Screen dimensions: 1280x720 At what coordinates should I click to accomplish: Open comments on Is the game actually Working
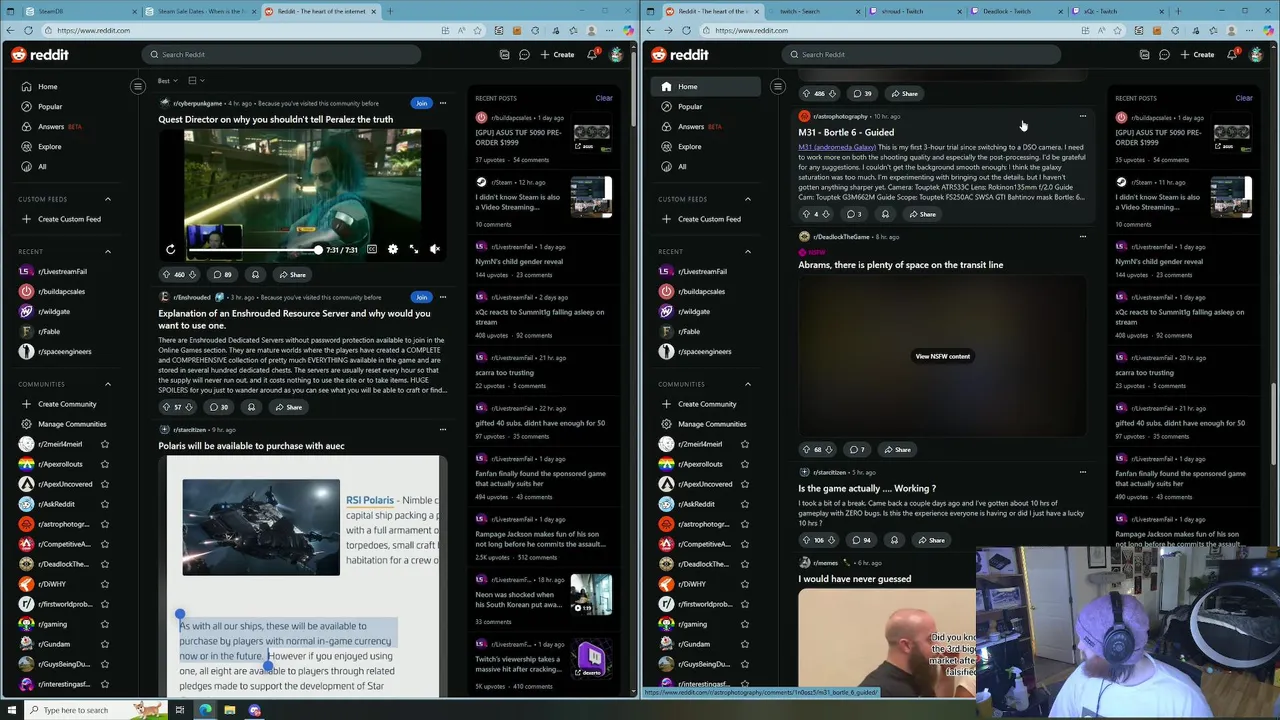[x=861, y=540]
